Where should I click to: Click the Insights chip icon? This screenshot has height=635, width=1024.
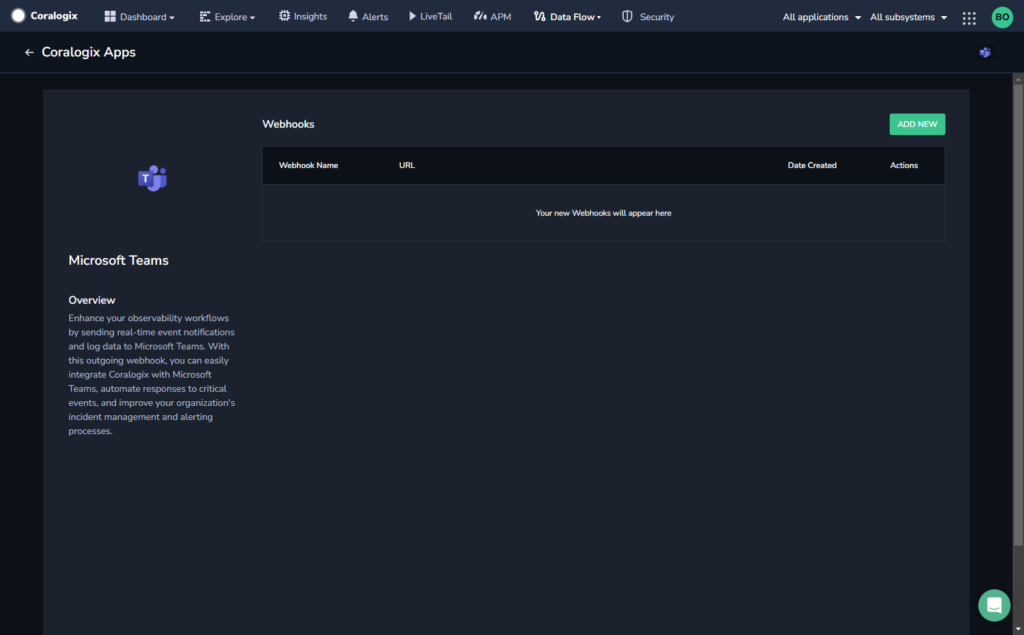click(x=284, y=16)
